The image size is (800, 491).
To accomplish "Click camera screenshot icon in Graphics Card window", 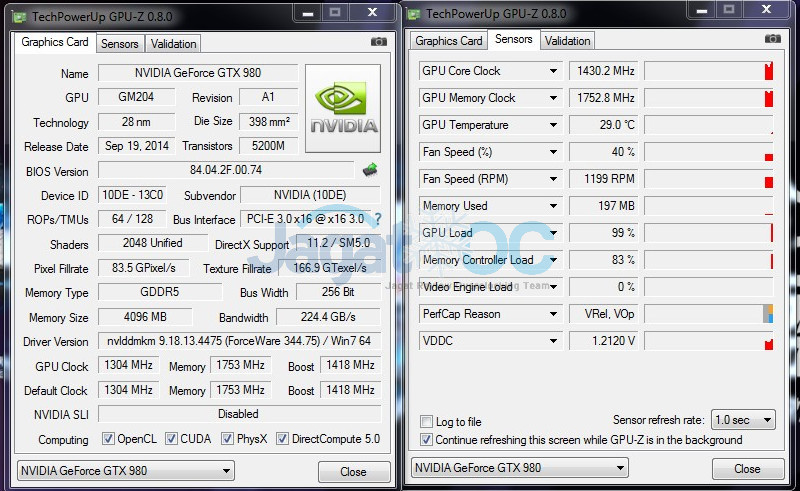I will point(379,42).
